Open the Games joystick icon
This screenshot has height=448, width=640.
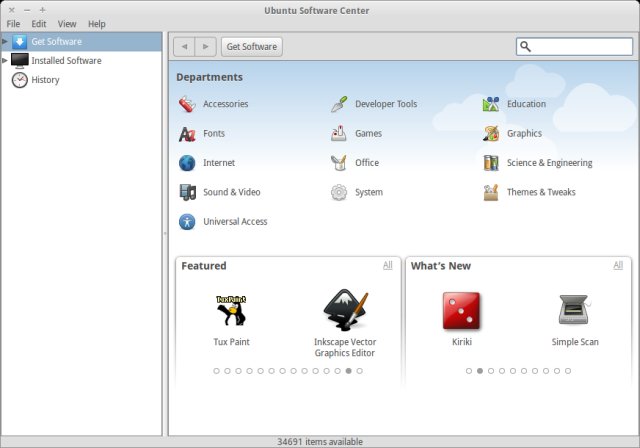[339, 133]
